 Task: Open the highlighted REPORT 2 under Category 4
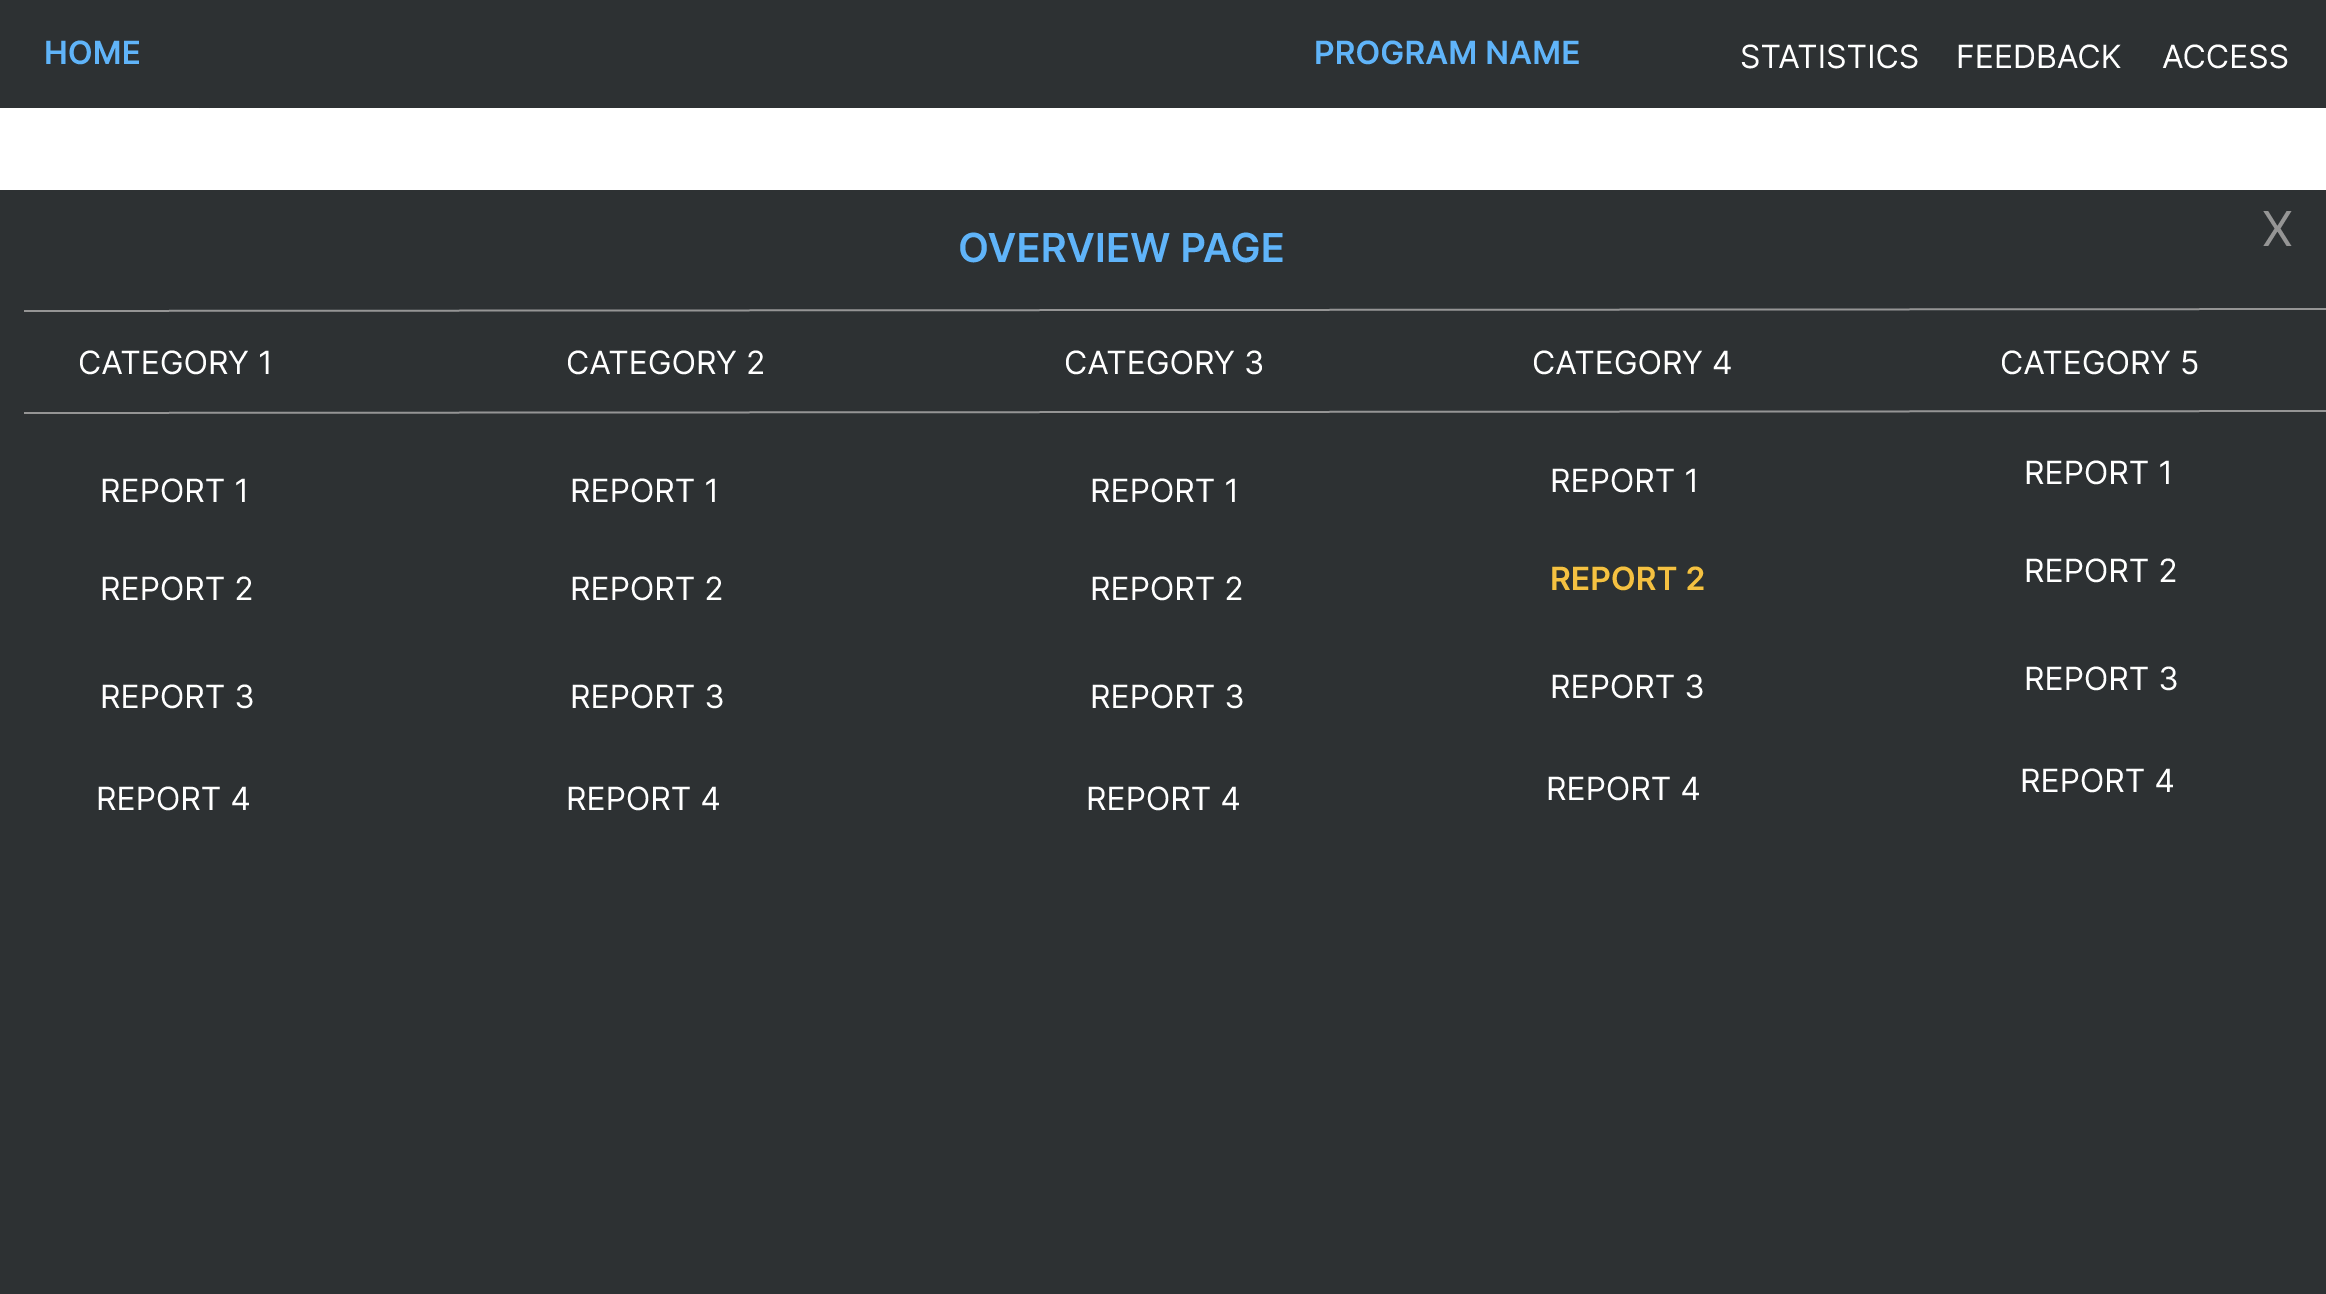click(x=1626, y=579)
